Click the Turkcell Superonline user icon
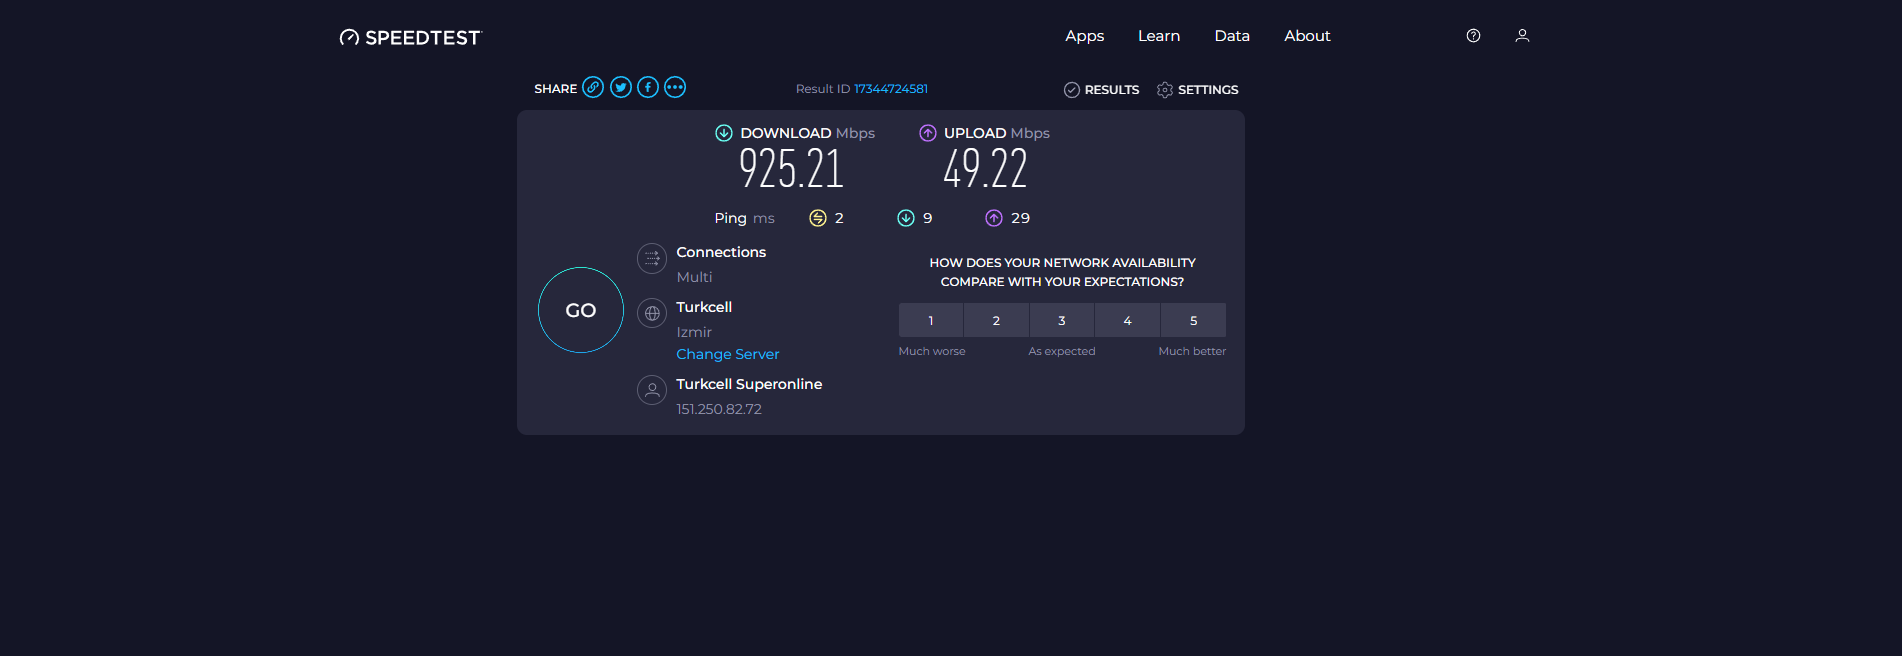This screenshot has height=656, width=1902. pyautogui.click(x=652, y=390)
